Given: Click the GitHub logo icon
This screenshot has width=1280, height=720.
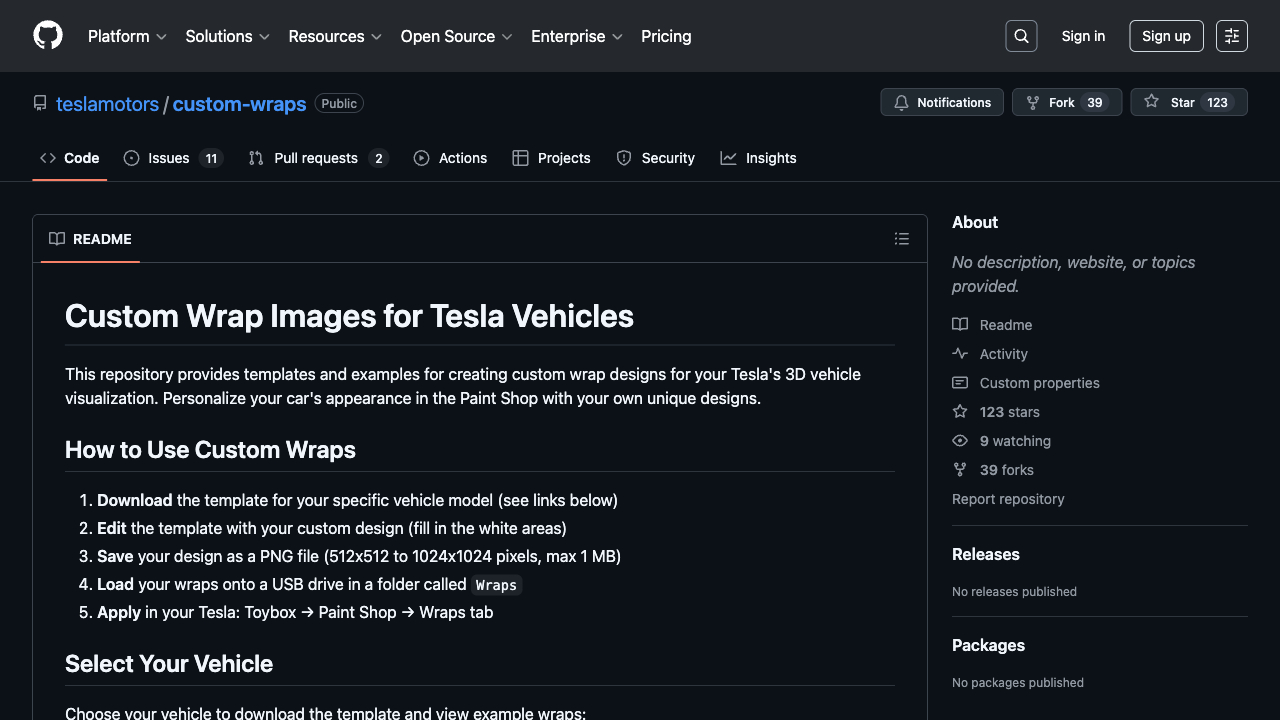Looking at the screenshot, I should tap(48, 36).
